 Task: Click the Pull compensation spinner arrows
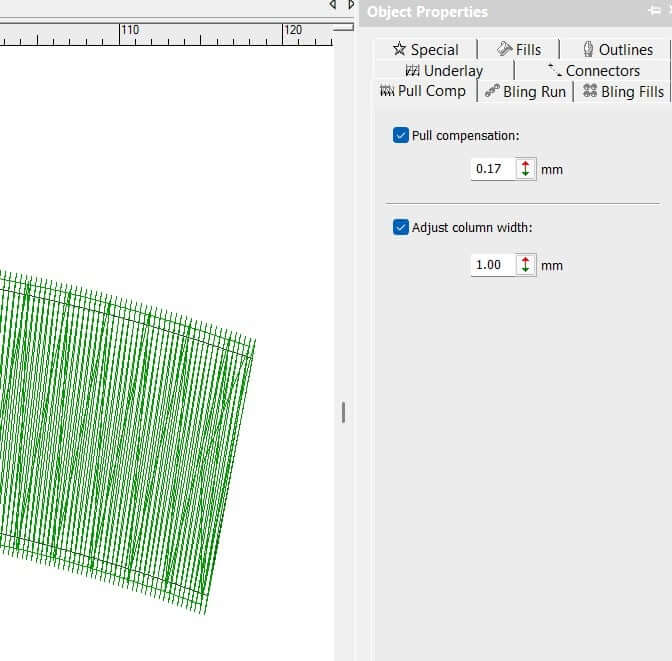pyautogui.click(x=526, y=169)
